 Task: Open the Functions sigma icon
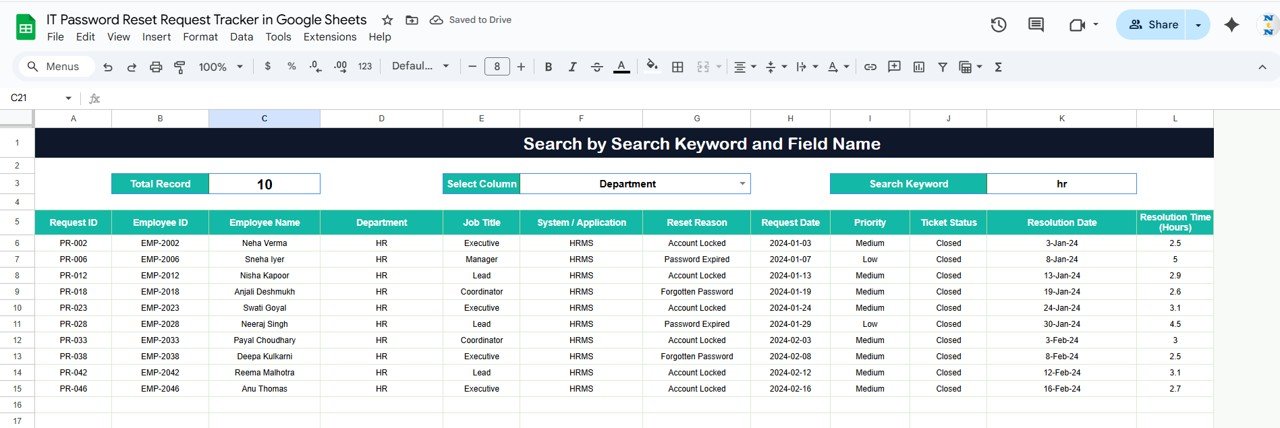pyautogui.click(x=998, y=67)
